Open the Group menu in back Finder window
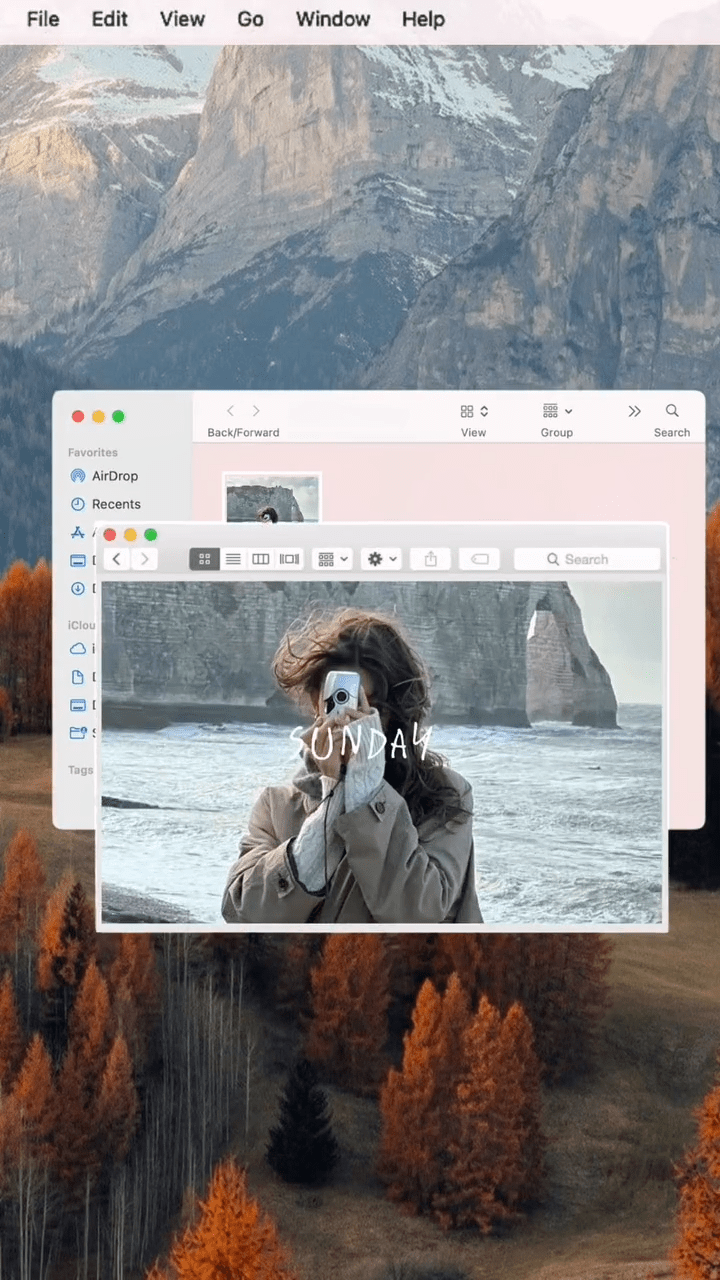Viewport: 720px width, 1280px height. coord(557,412)
